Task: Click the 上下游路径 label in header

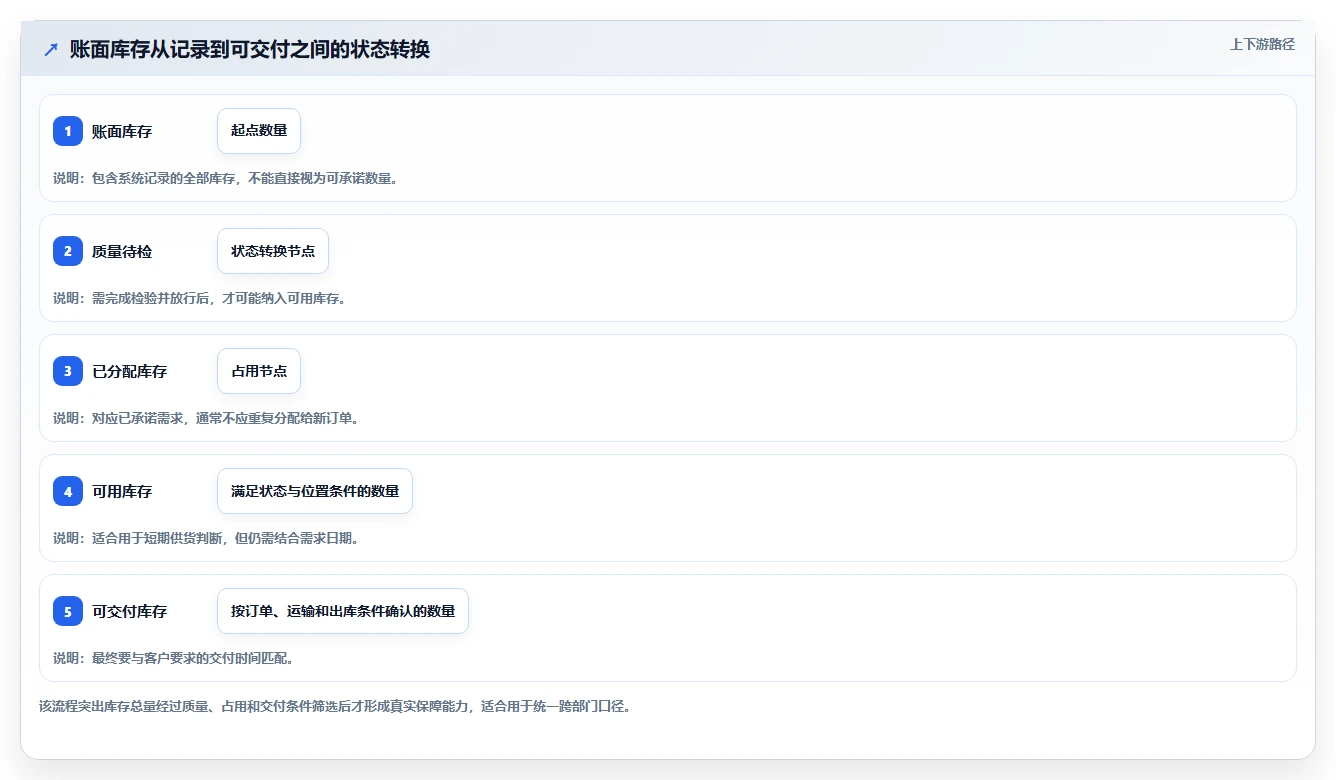Action: [x=1262, y=44]
